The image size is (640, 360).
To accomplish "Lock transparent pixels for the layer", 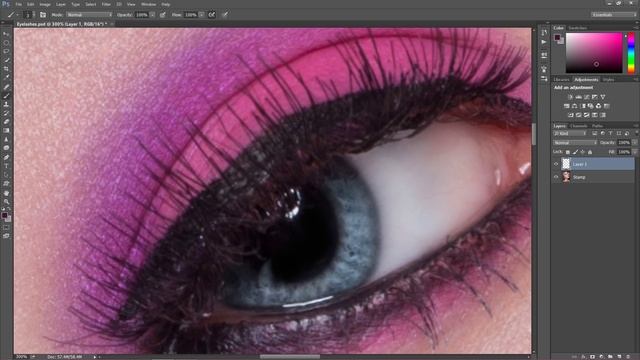I will 568,152.
